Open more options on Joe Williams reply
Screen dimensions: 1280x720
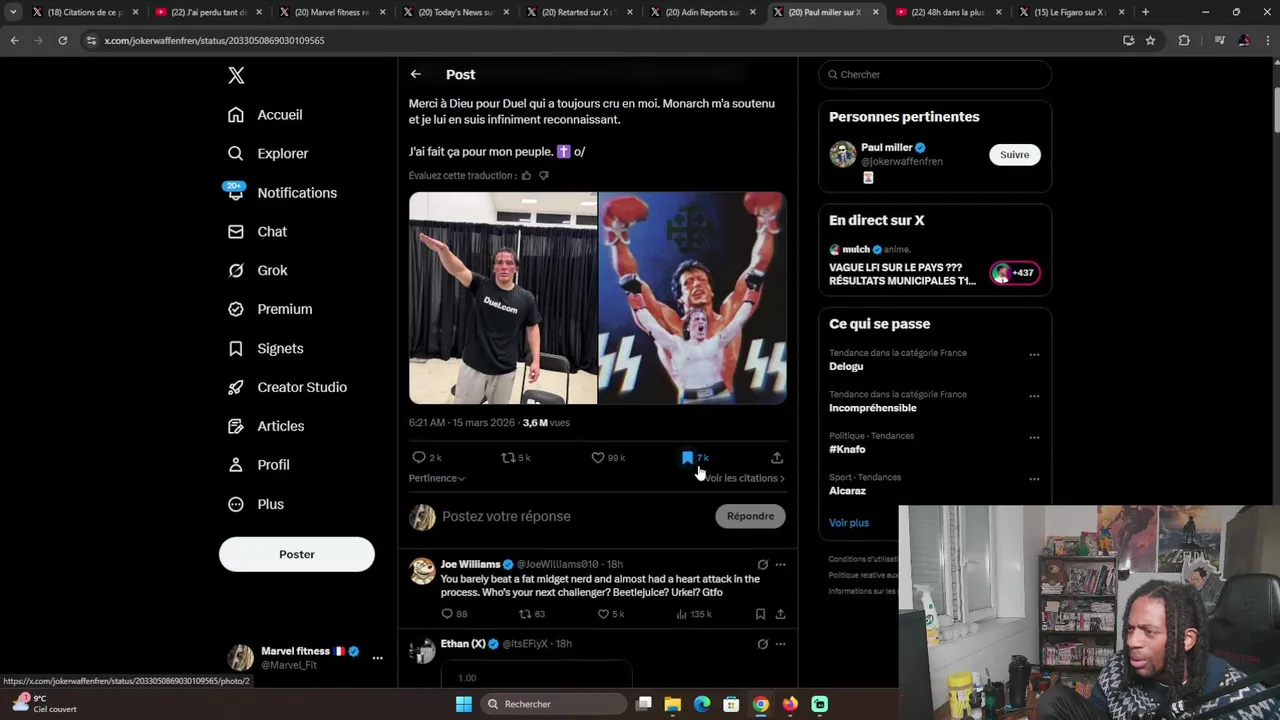coord(780,565)
